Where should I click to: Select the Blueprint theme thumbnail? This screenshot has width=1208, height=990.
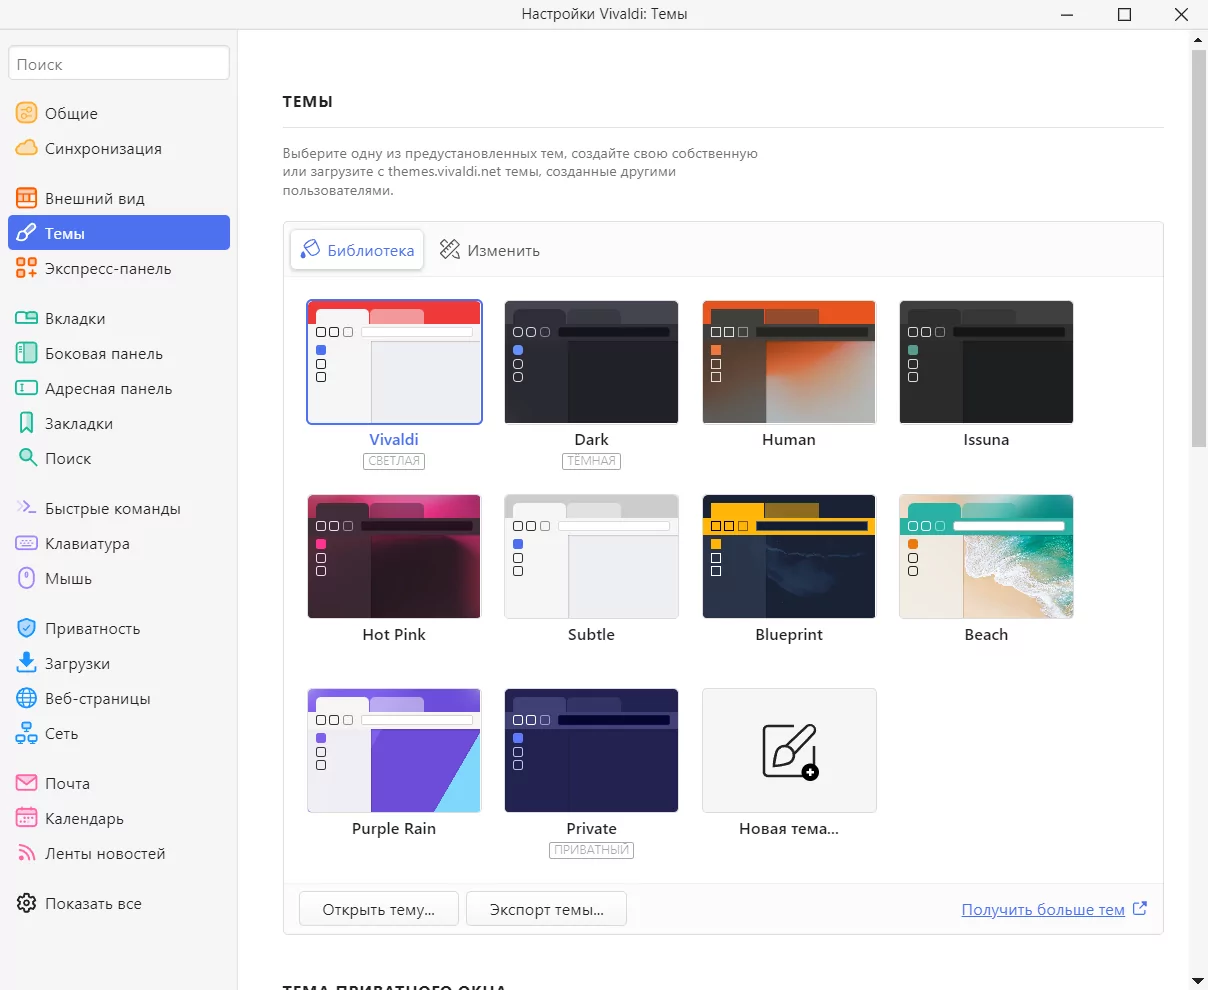pos(789,556)
